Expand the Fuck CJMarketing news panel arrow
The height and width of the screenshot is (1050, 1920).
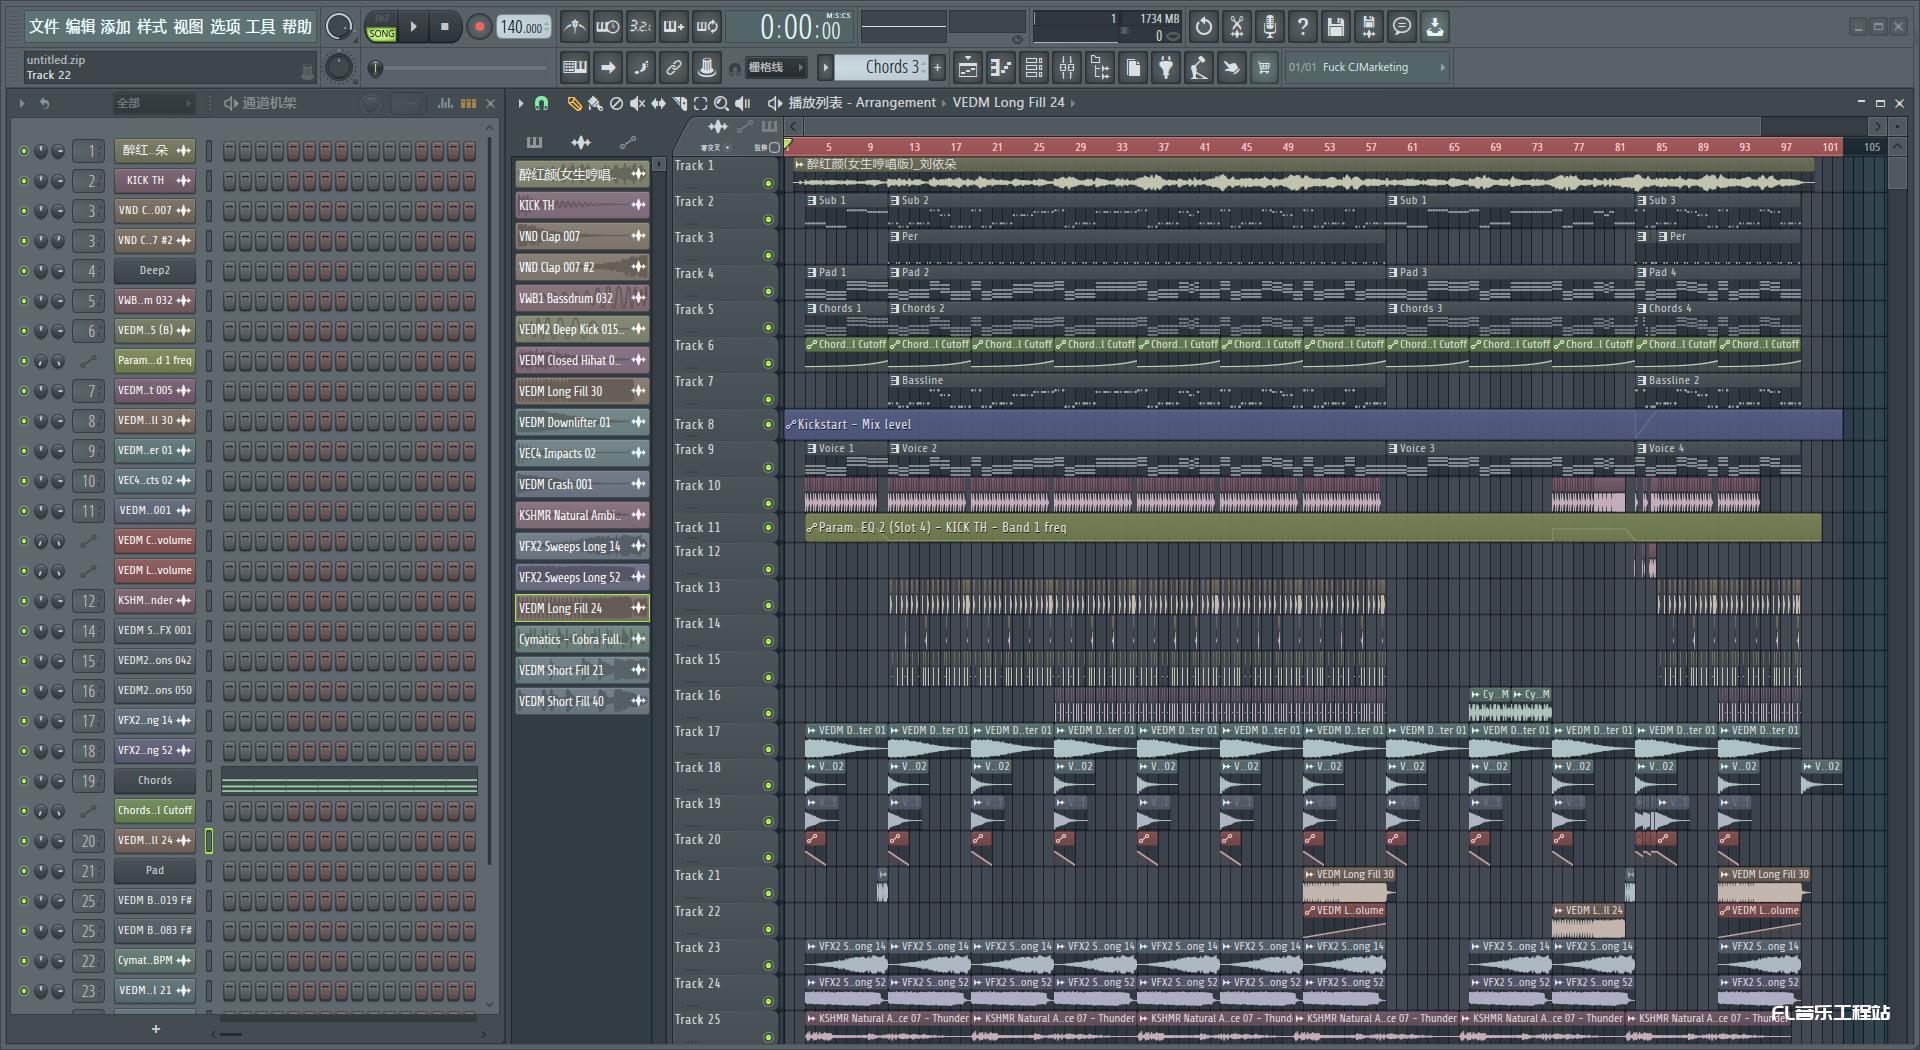(x=1442, y=68)
